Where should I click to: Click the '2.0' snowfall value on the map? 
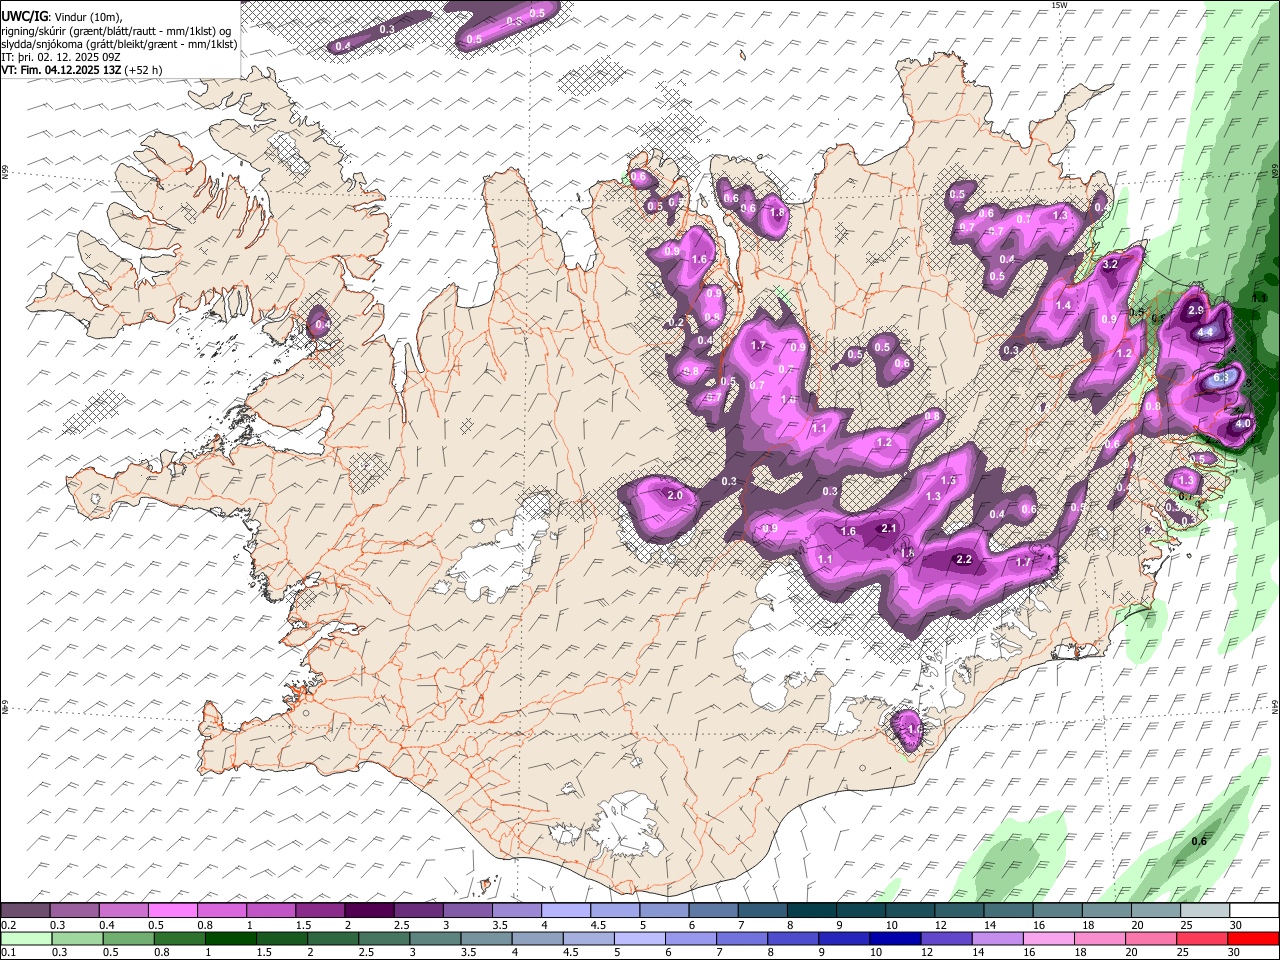(x=675, y=495)
